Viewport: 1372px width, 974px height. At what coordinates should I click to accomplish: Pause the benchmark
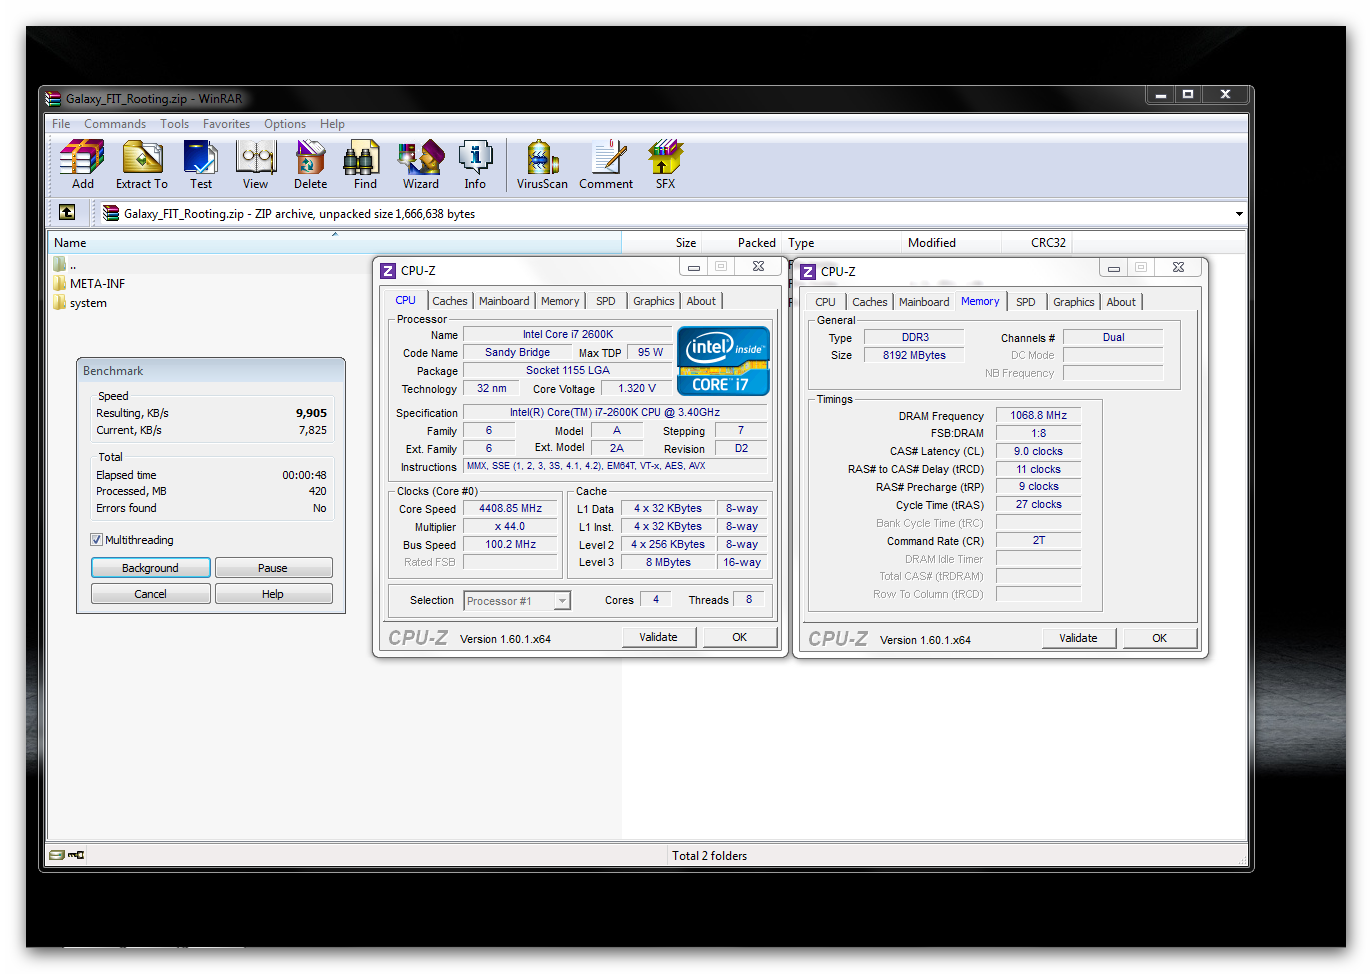[273, 568]
